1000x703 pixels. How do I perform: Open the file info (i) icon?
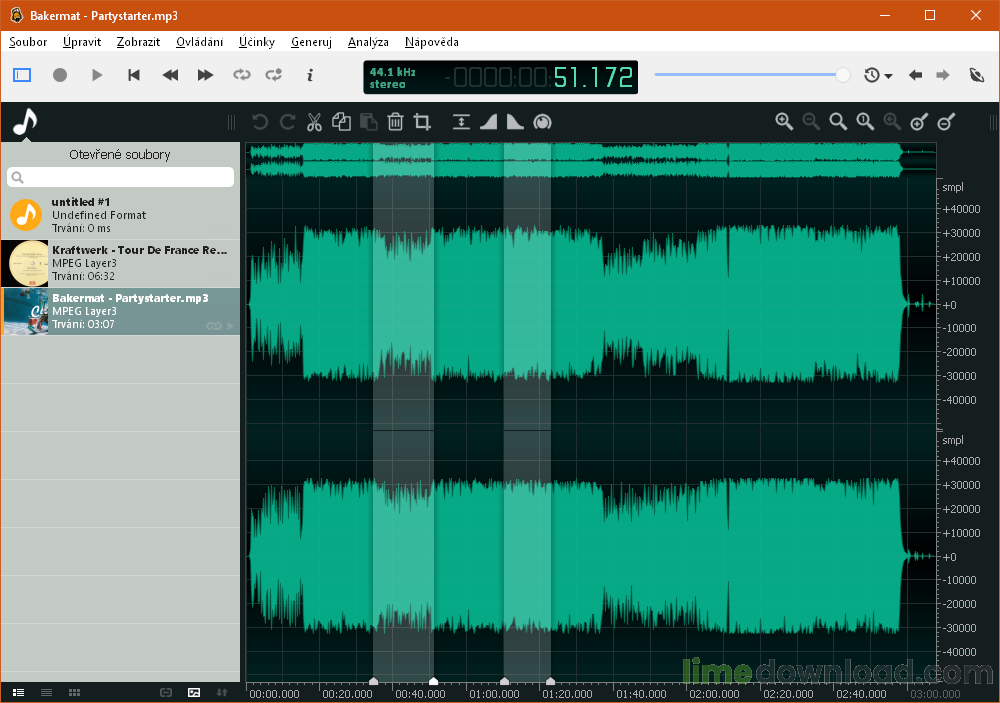[x=310, y=75]
